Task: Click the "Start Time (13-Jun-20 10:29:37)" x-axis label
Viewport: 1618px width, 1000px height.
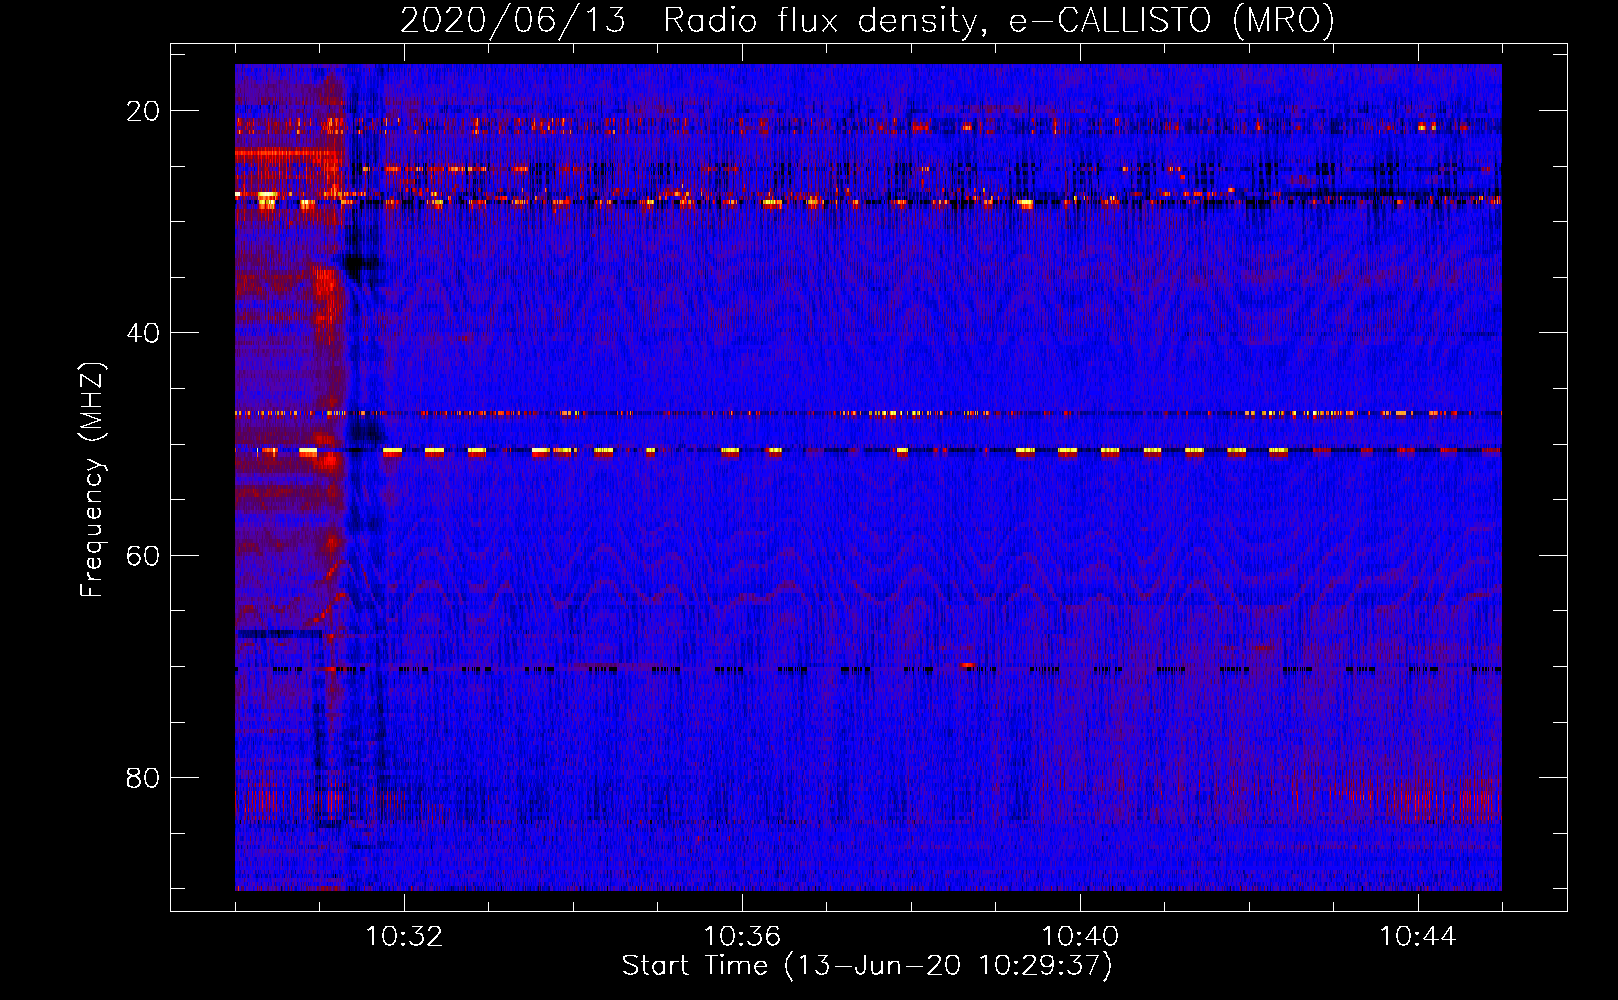Action: tap(867, 966)
